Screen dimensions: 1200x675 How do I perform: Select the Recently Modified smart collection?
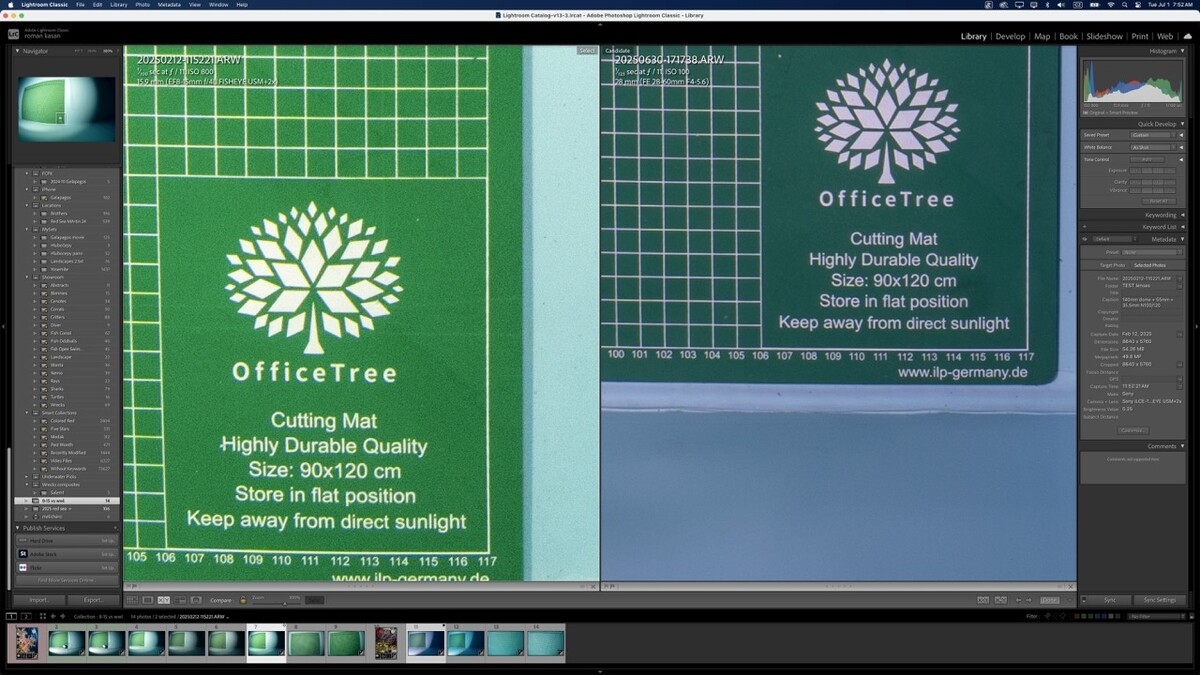click(x=68, y=453)
